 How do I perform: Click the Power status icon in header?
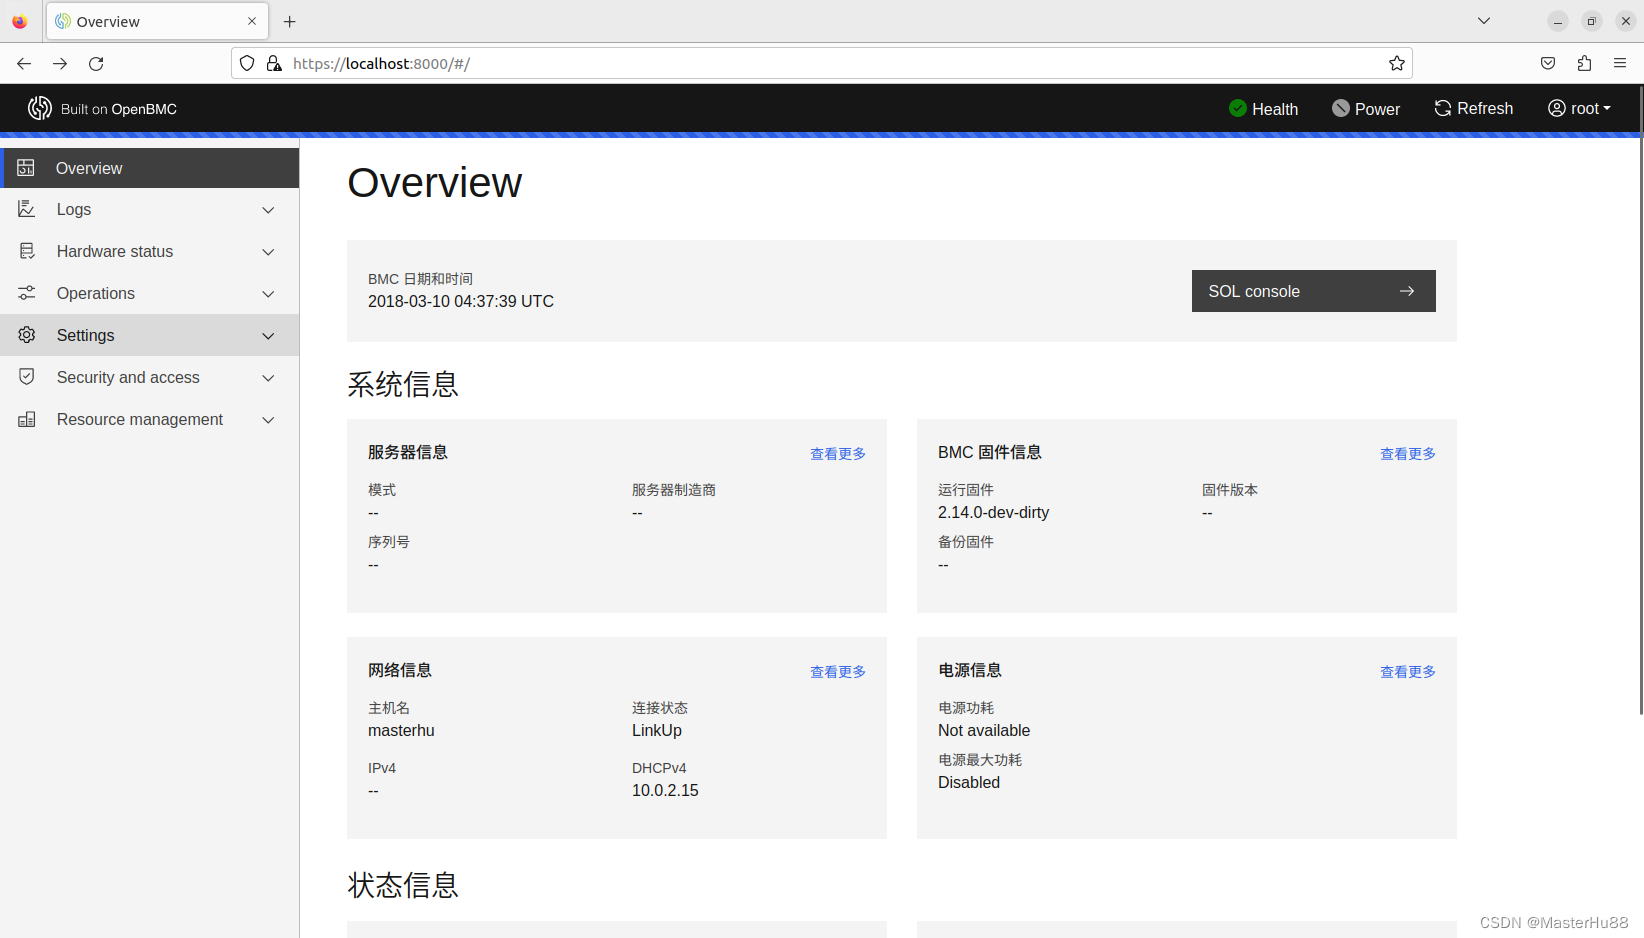point(1340,108)
